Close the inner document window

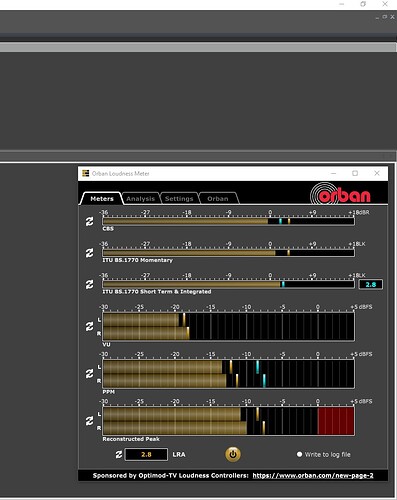pyautogui.click(x=392, y=17)
